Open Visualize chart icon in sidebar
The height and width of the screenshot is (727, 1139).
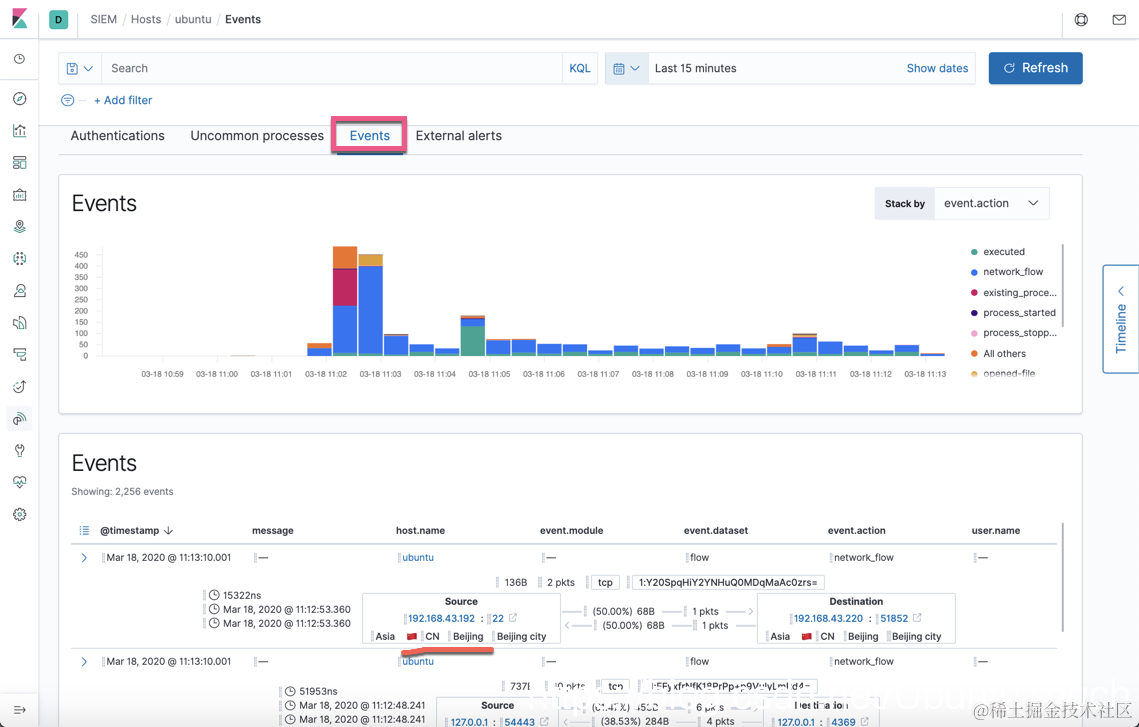[20, 131]
